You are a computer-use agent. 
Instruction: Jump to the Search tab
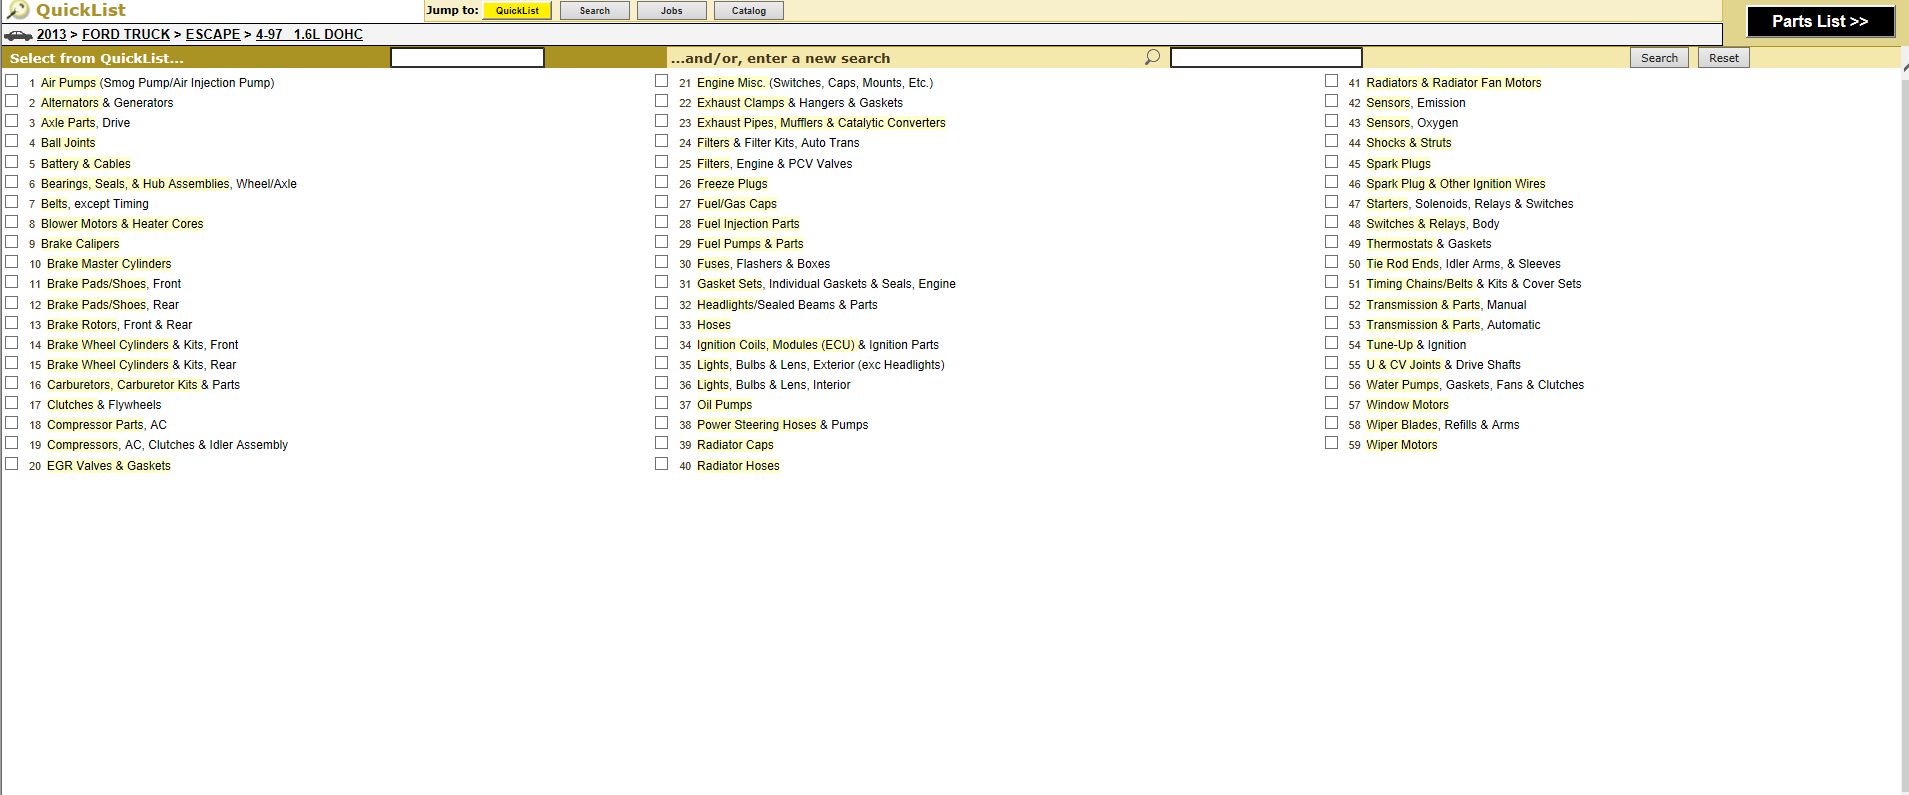pos(595,11)
